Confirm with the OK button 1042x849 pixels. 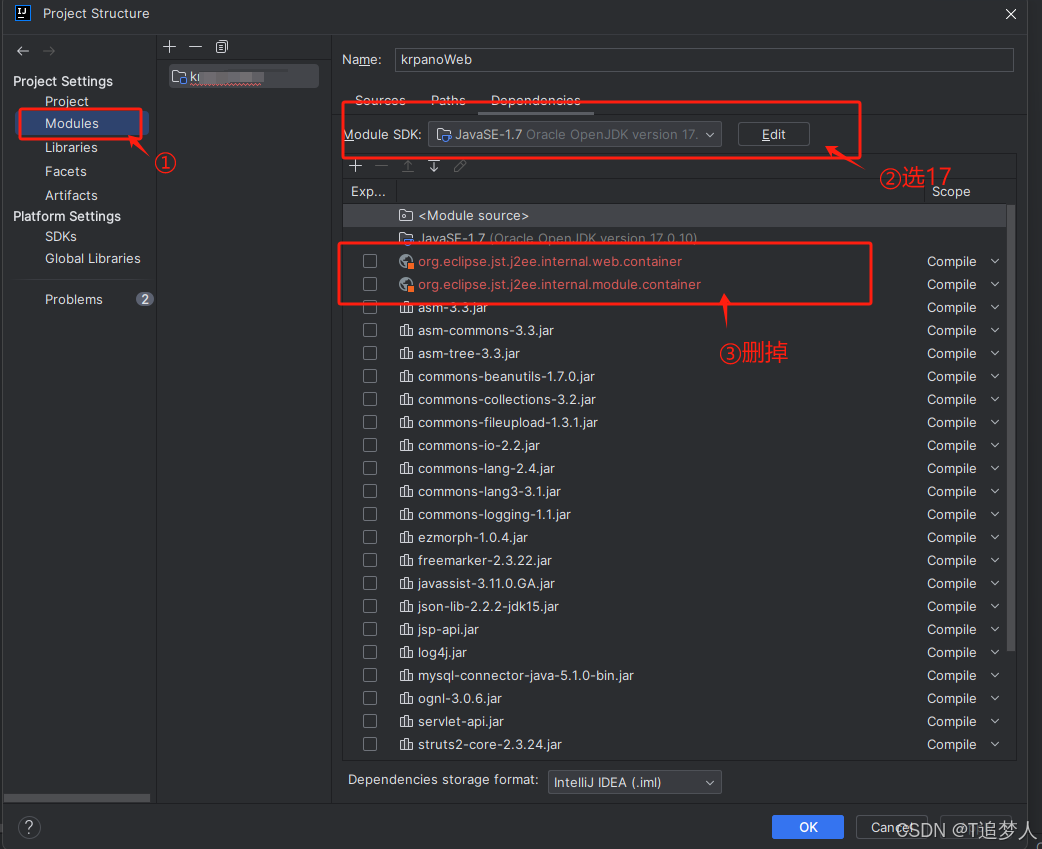click(x=808, y=827)
